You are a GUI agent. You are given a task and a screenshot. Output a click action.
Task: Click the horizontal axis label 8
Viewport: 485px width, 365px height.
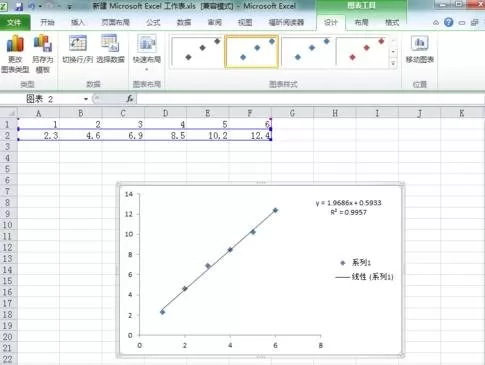pos(320,346)
